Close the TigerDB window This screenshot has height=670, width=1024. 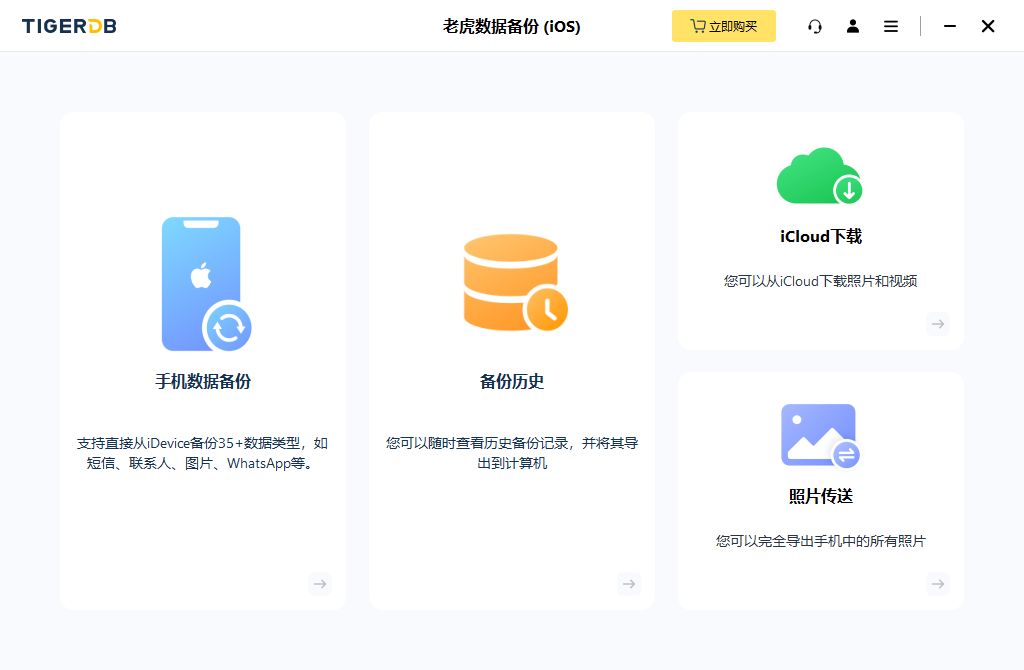click(988, 26)
